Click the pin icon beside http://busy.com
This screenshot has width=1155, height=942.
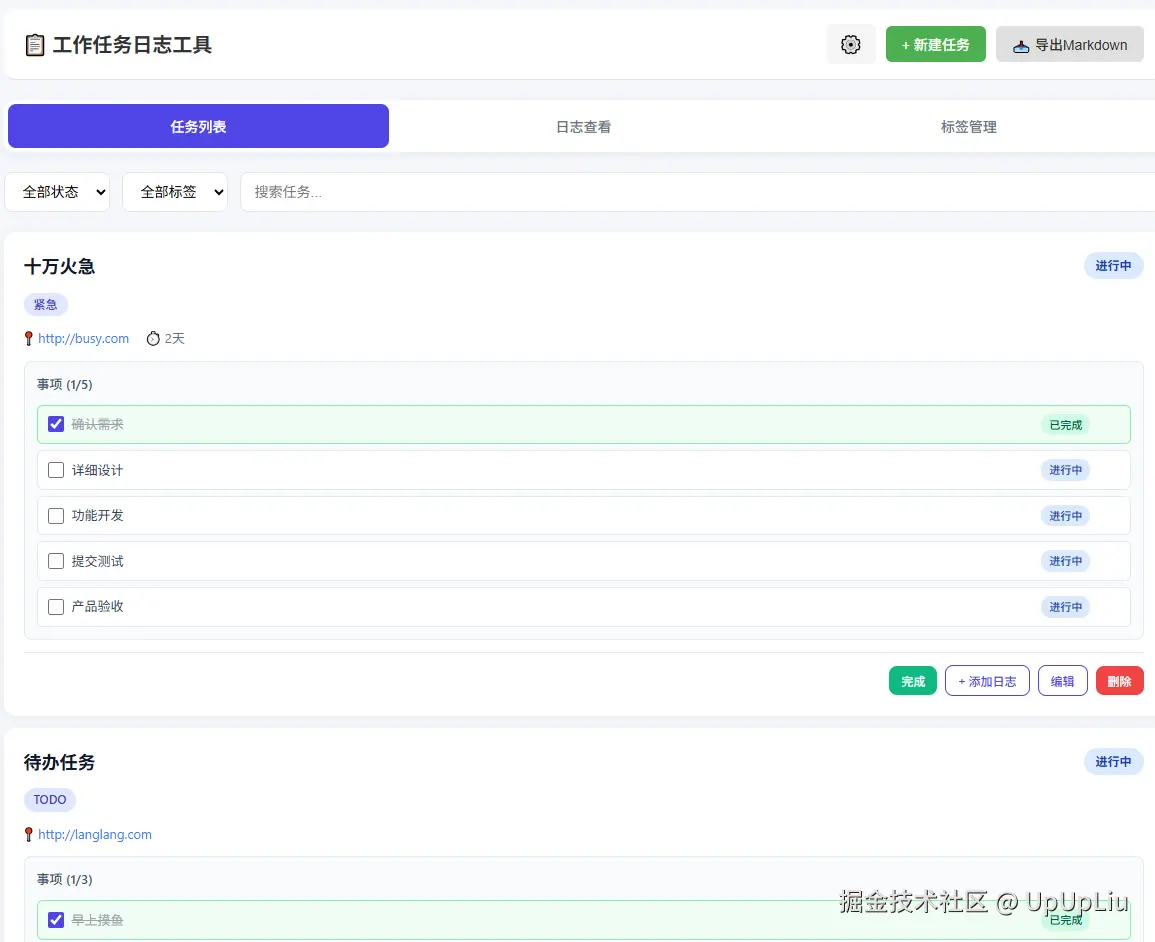[x=29, y=338]
